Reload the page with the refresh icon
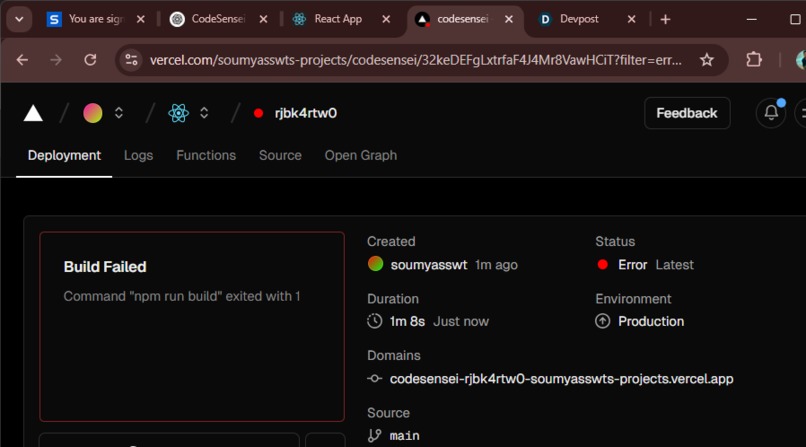 click(90, 60)
